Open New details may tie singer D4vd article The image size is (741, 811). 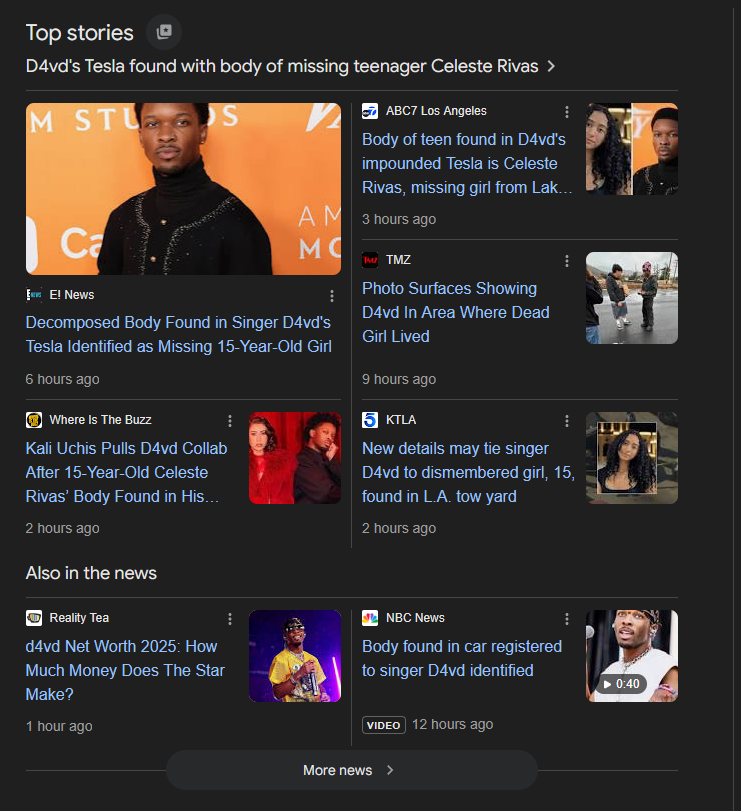click(468, 472)
